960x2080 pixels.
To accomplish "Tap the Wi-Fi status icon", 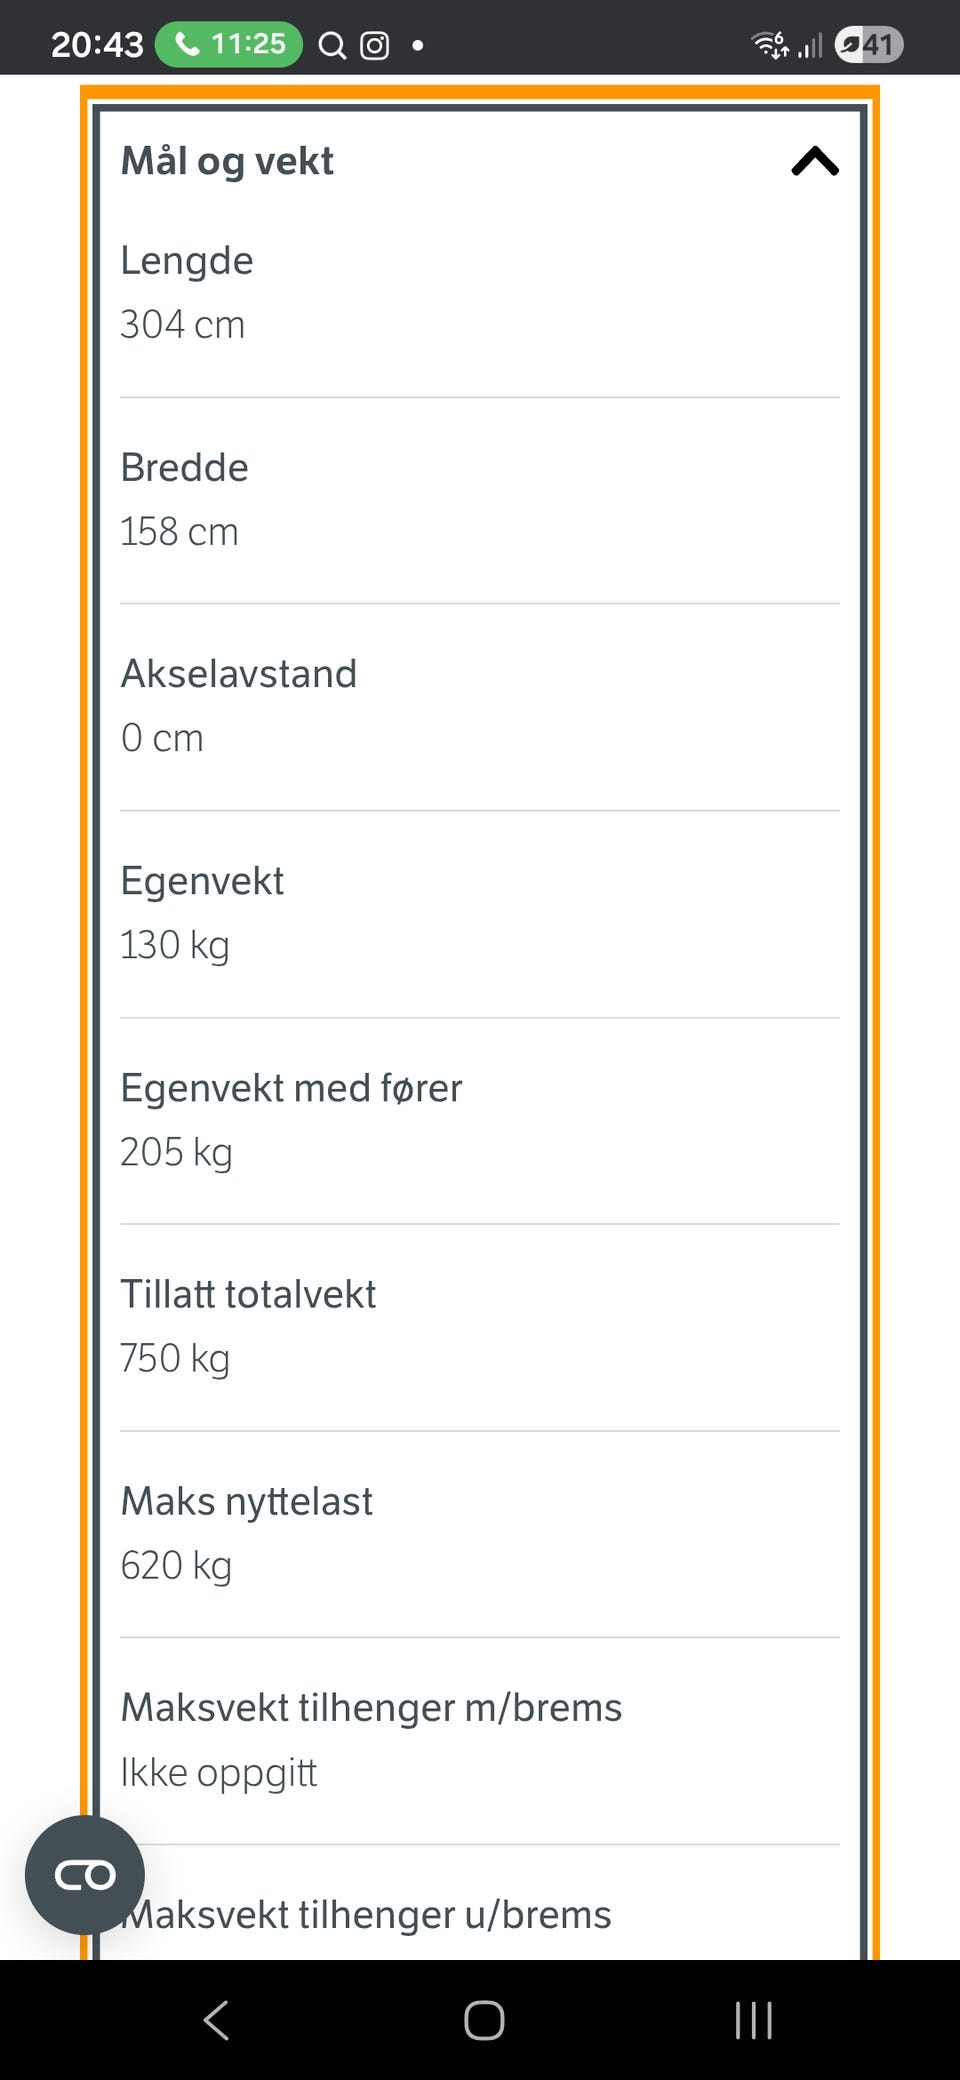I will click(770, 44).
